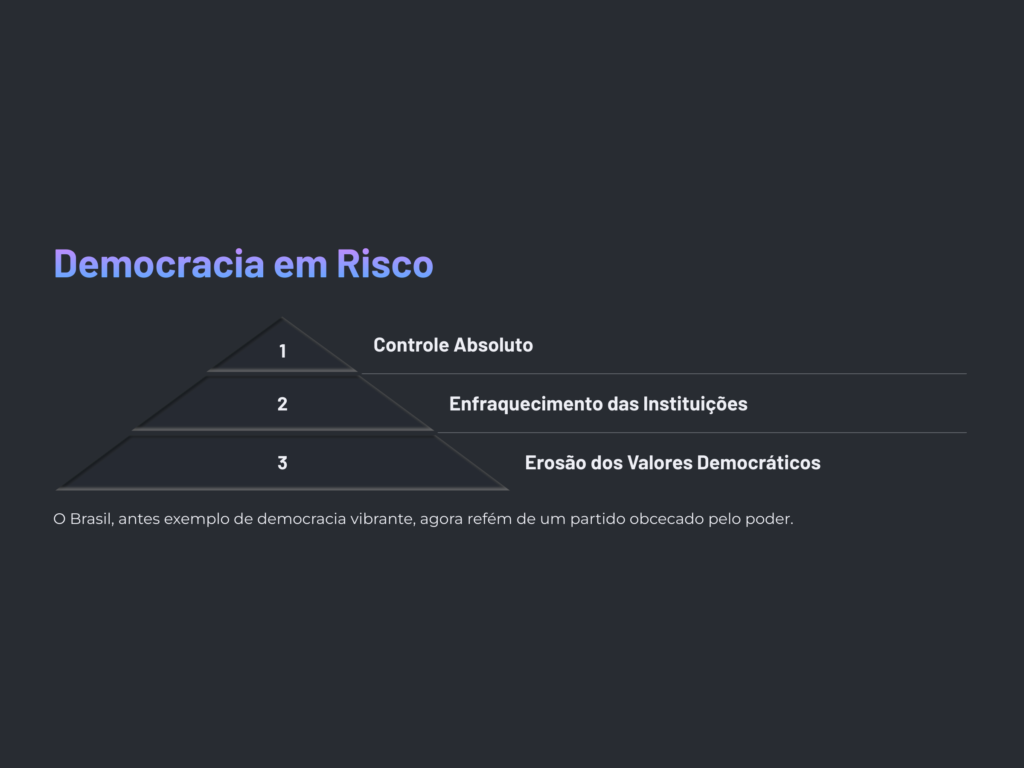Click the word 'Risco' in the title
Viewport: 1024px width, 768px height.
coord(385,264)
